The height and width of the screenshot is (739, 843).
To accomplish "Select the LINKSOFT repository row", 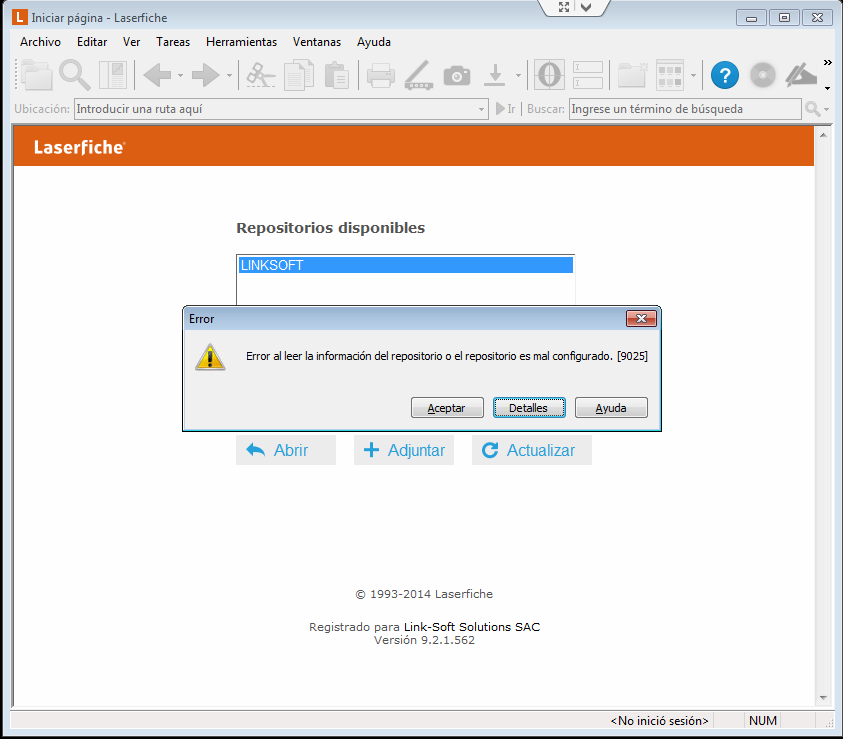I will 406,265.
